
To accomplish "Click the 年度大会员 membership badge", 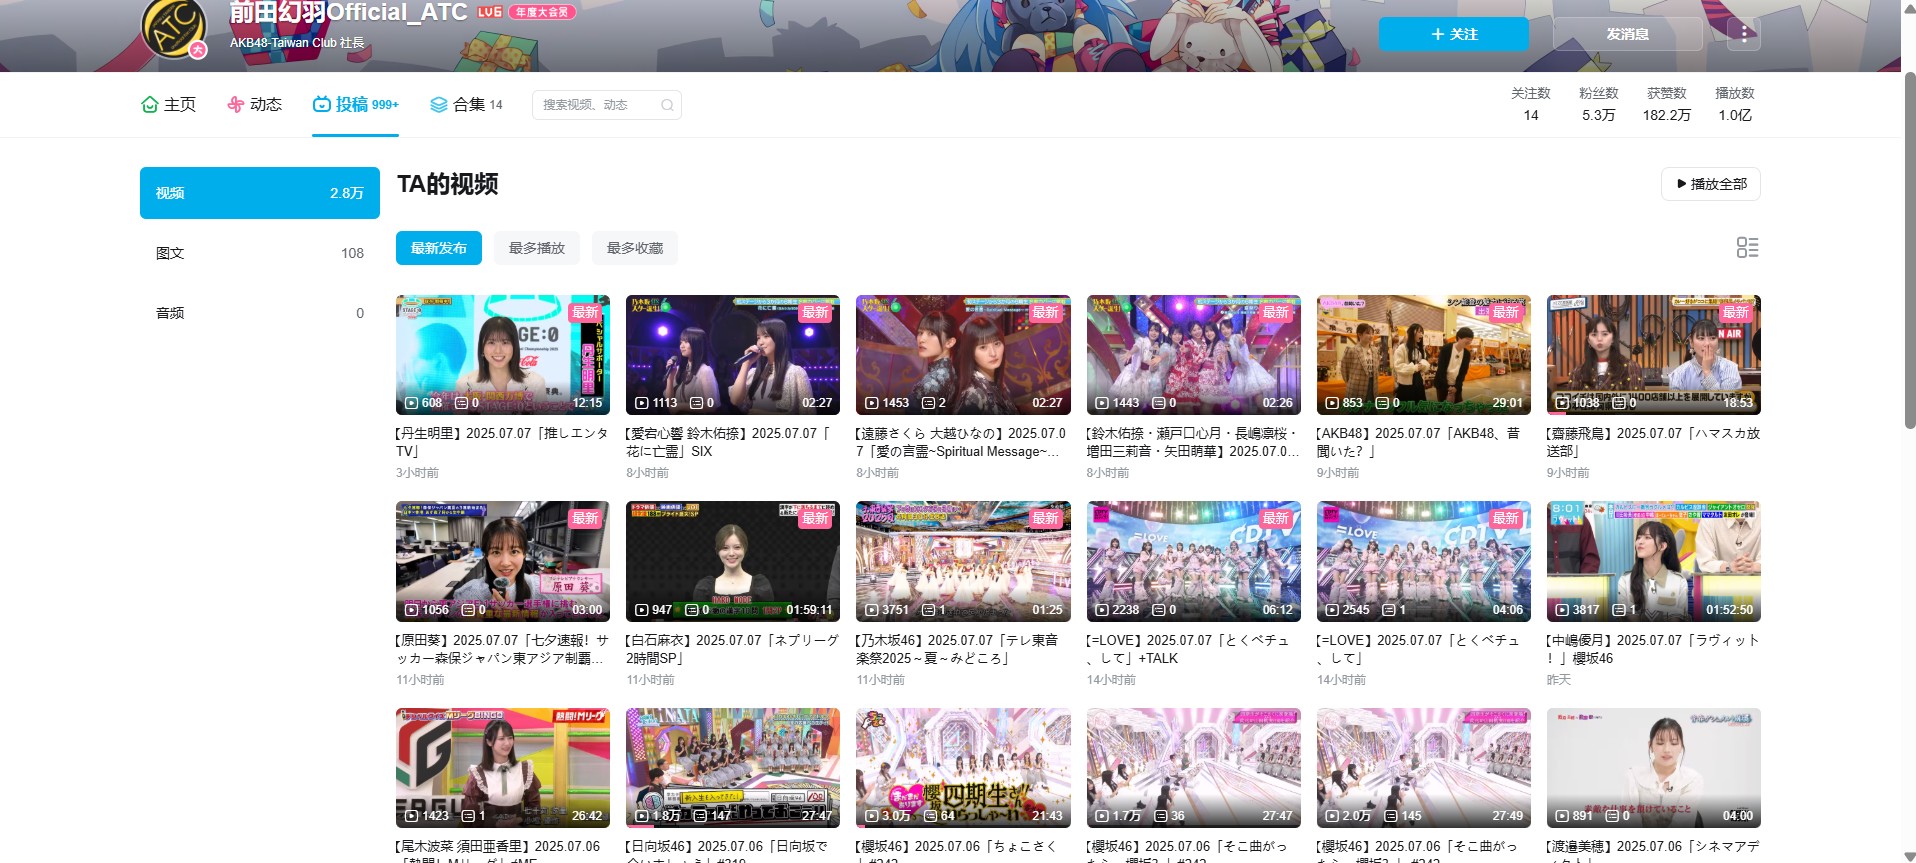I will (x=543, y=12).
